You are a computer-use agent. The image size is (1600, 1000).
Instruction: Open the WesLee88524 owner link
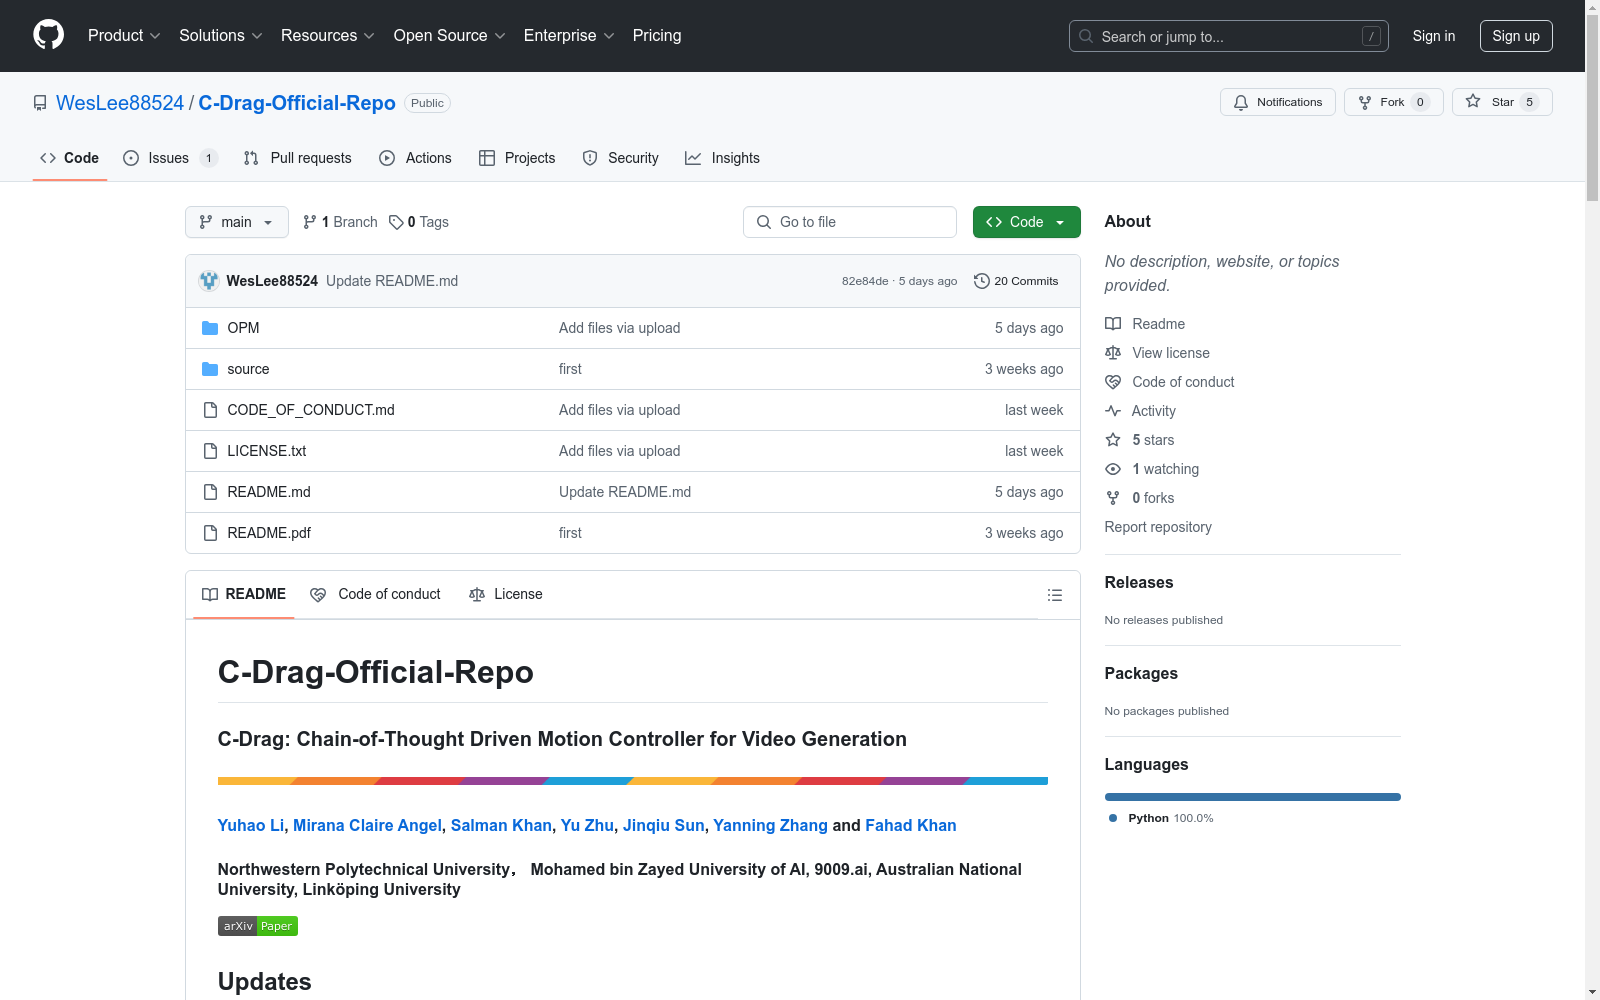click(120, 103)
